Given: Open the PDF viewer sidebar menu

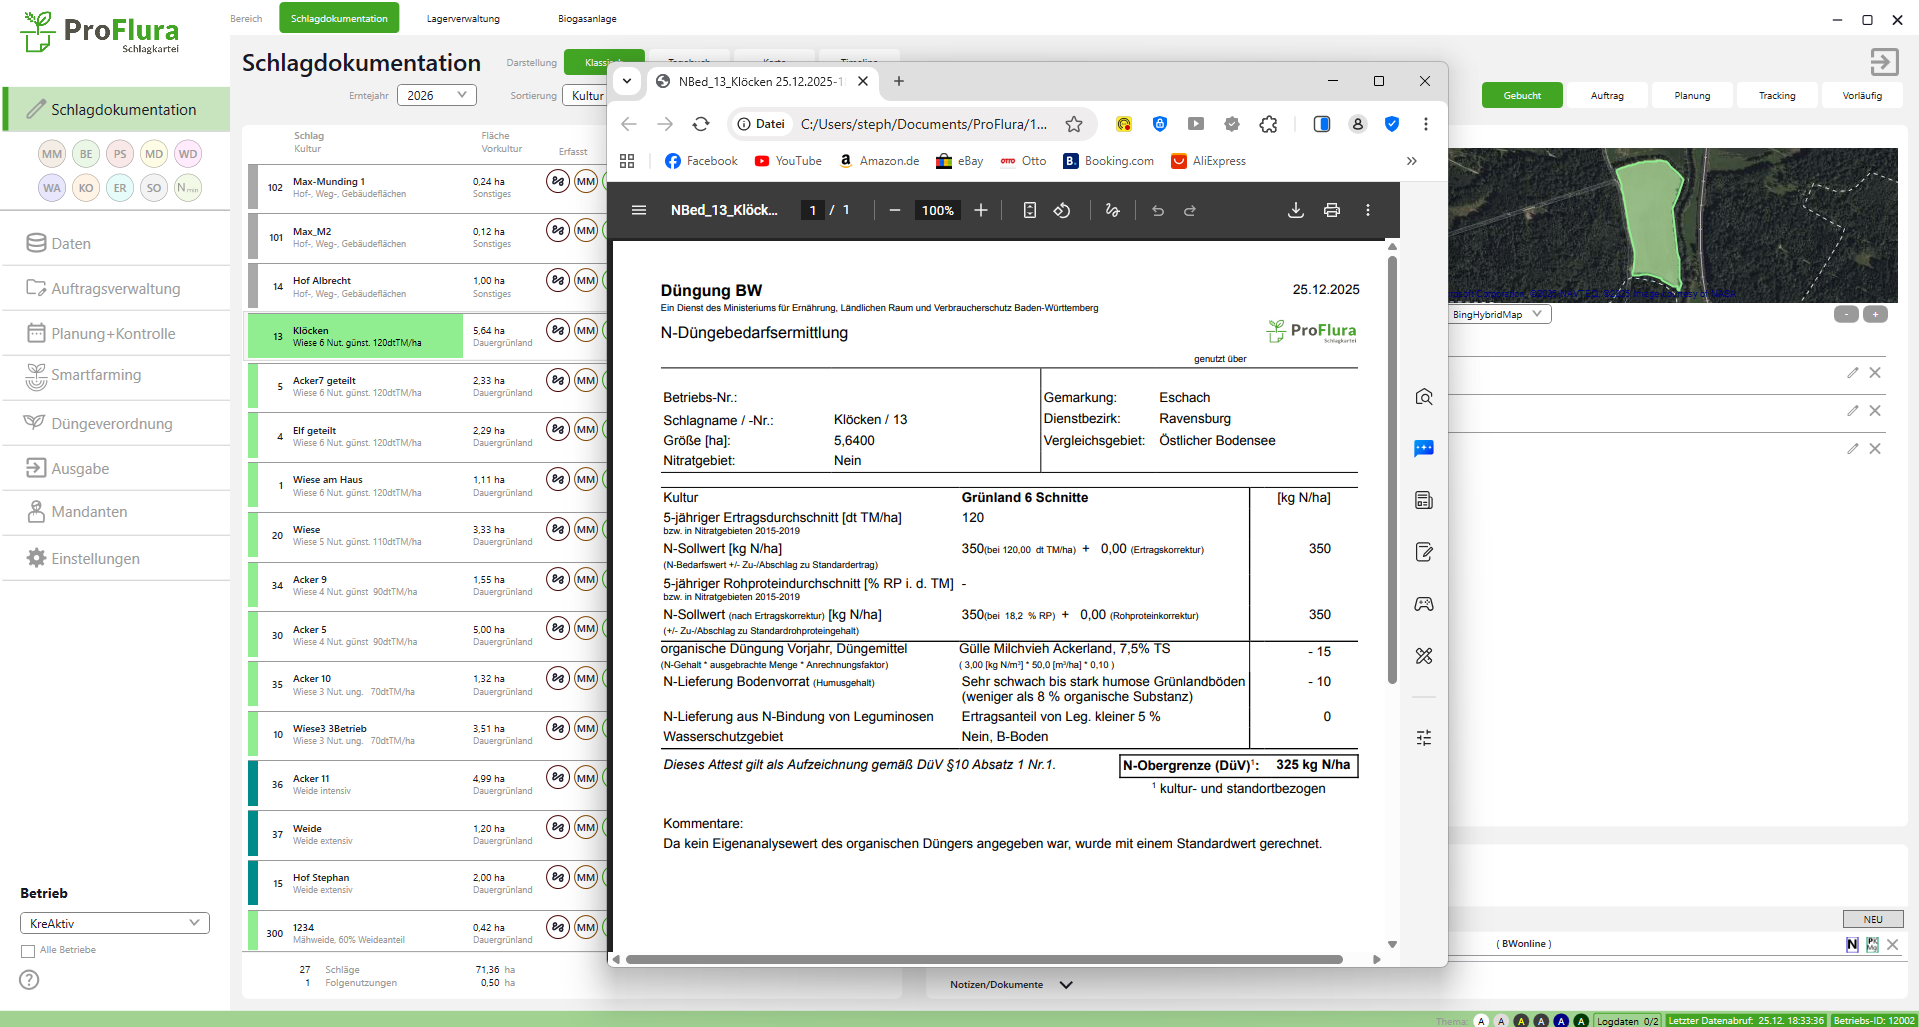Looking at the screenshot, I should point(639,210).
